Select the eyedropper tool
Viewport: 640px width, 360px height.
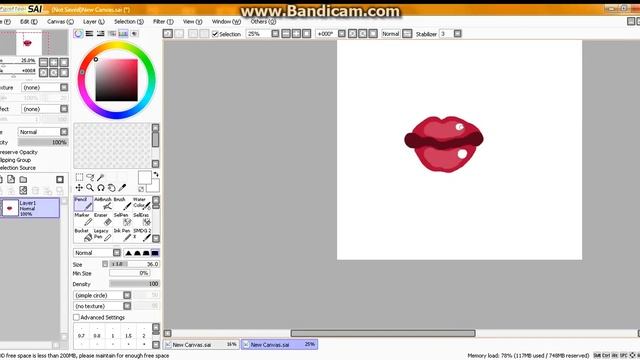pos(122,188)
